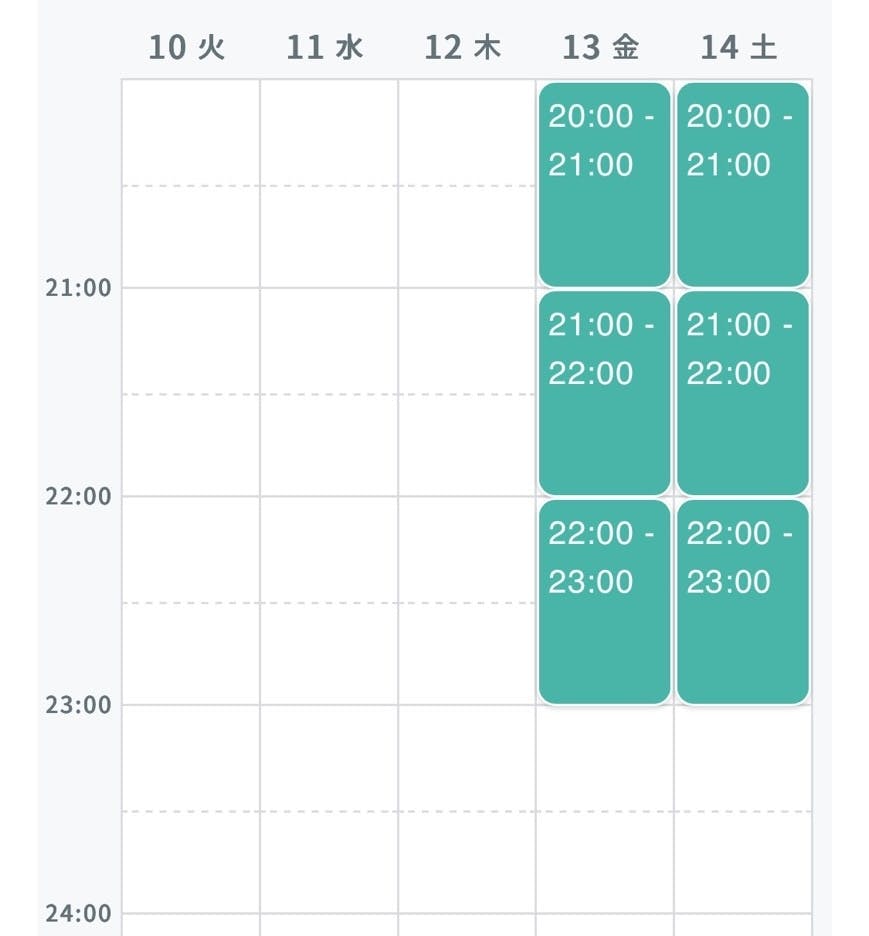
Task: Choose Saturday's 22:00 - 23:00 time block
Action: coord(742,602)
